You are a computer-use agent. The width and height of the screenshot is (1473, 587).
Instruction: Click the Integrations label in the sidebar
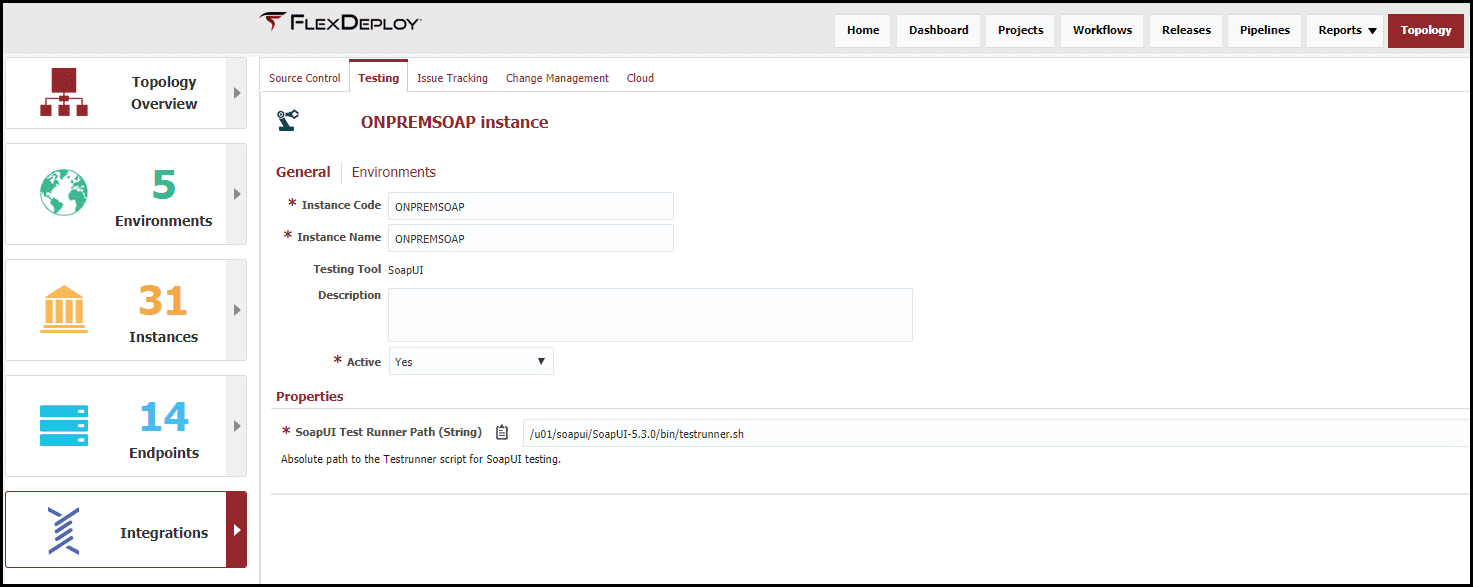pos(164,533)
